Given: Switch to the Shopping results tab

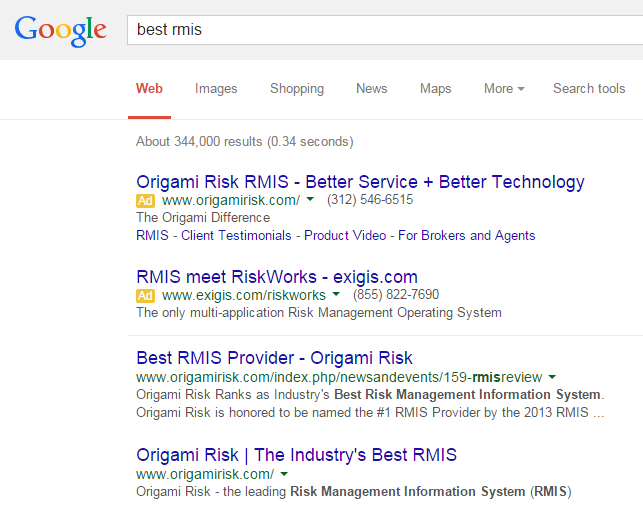Looking at the screenshot, I should [297, 89].
